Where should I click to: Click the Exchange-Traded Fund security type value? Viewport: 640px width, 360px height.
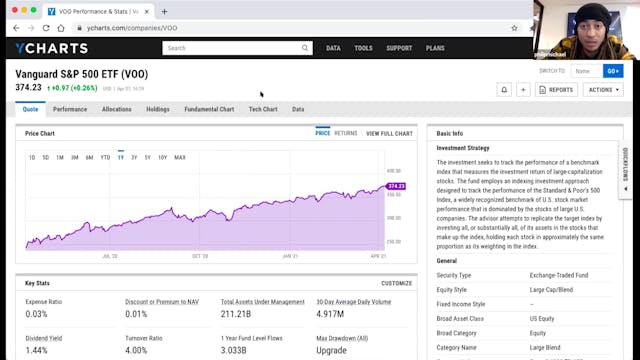559,276
